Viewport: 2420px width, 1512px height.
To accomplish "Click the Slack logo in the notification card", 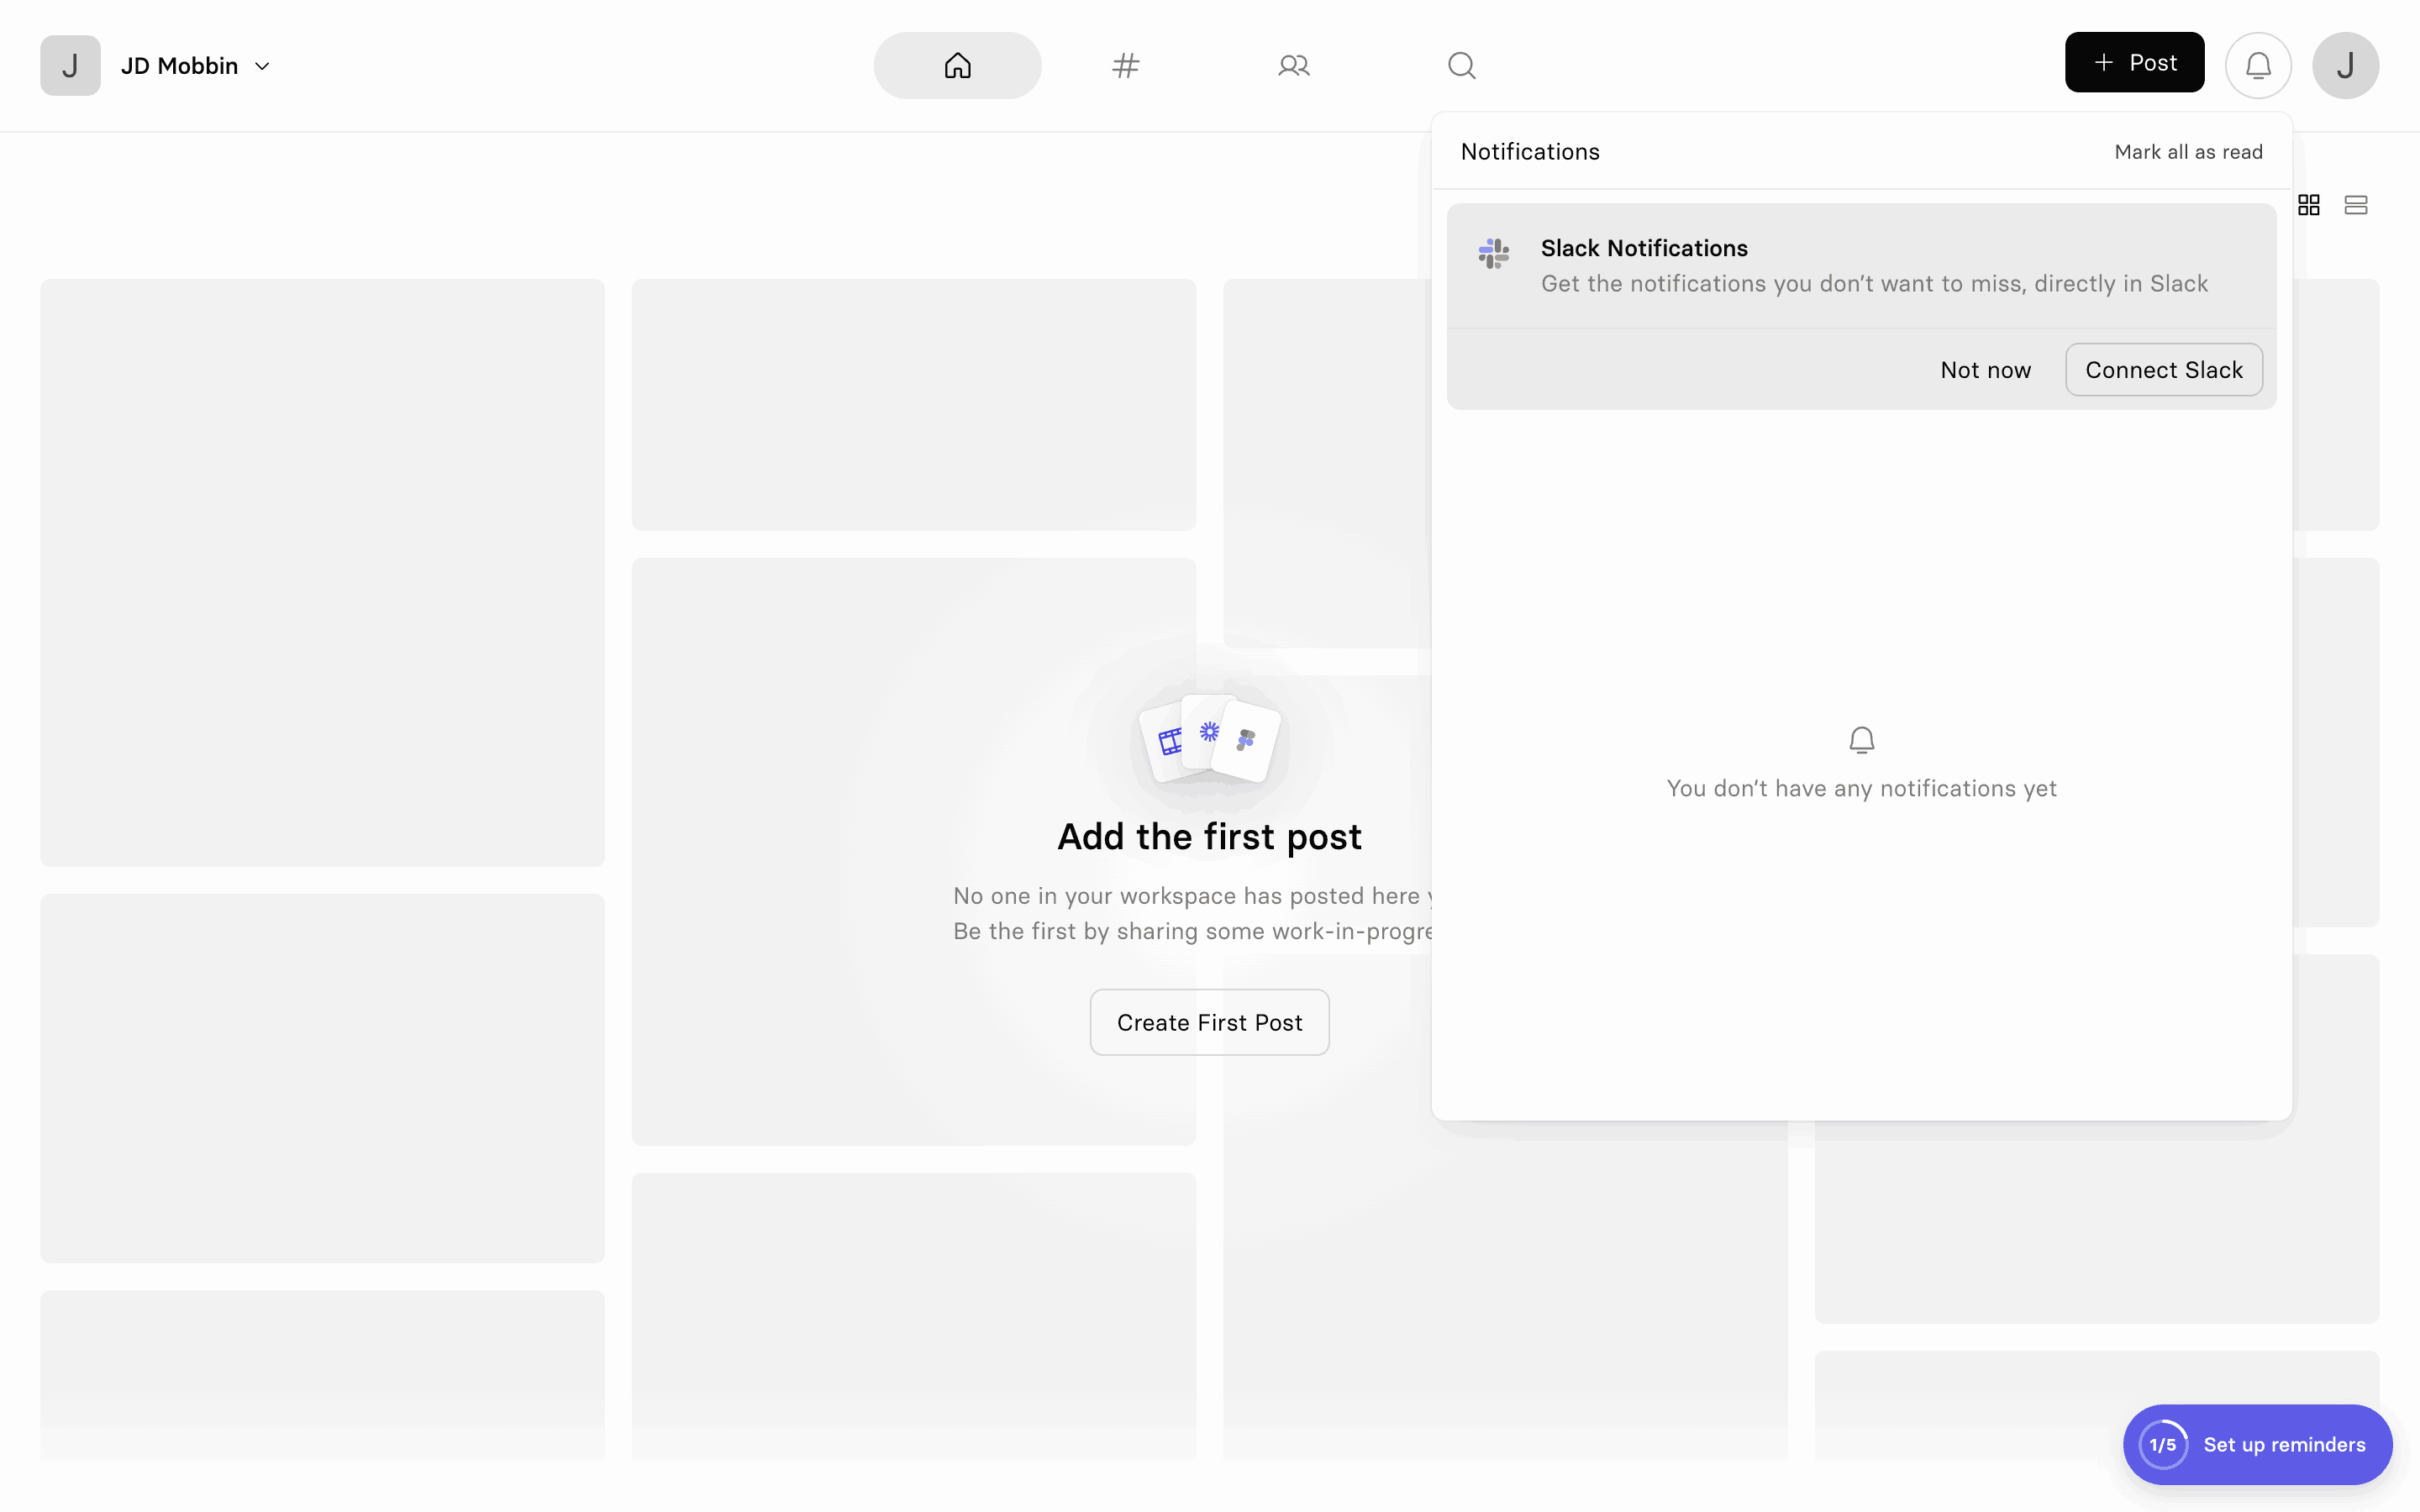I will point(1492,253).
